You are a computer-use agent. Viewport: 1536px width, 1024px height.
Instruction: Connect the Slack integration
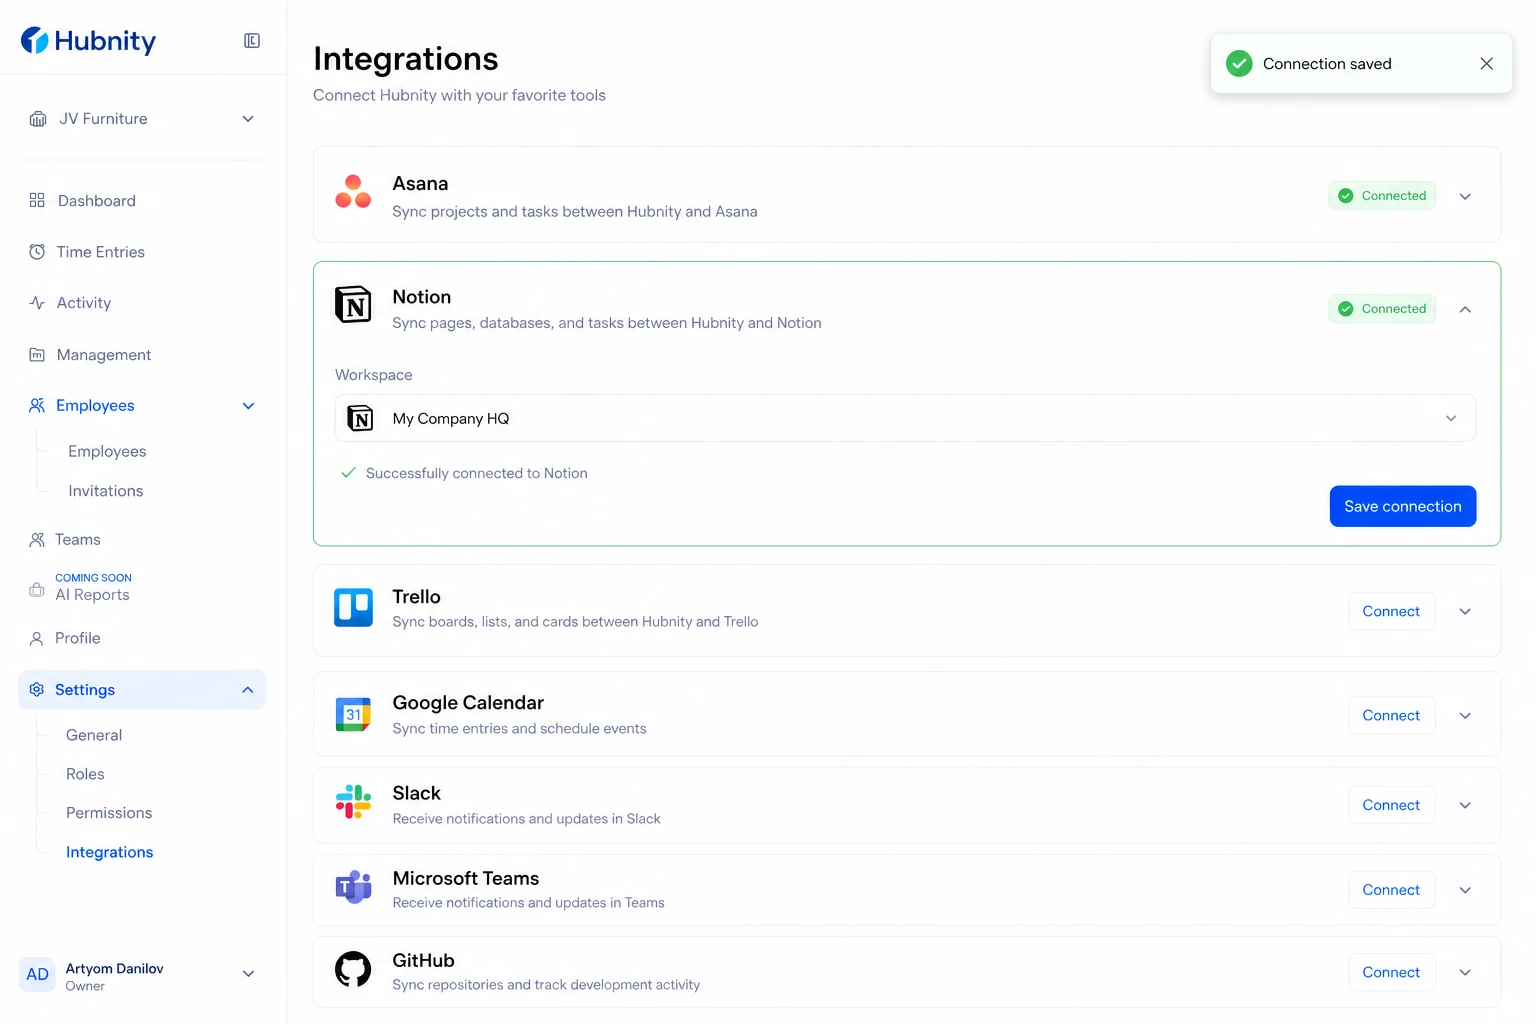point(1391,805)
